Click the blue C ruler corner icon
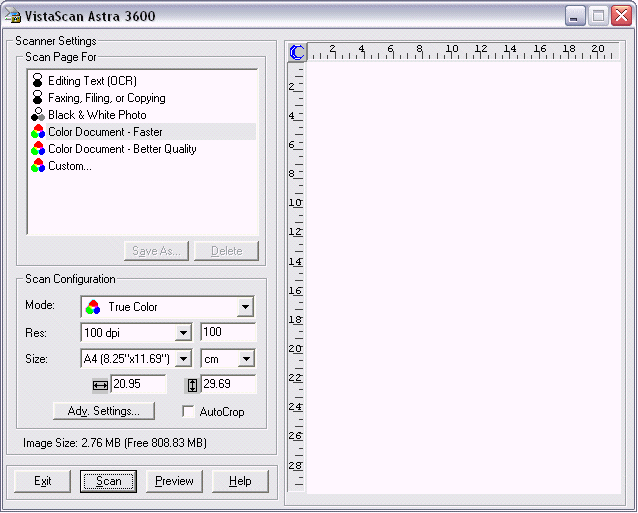The height and width of the screenshot is (513, 638). click(x=297, y=52)
